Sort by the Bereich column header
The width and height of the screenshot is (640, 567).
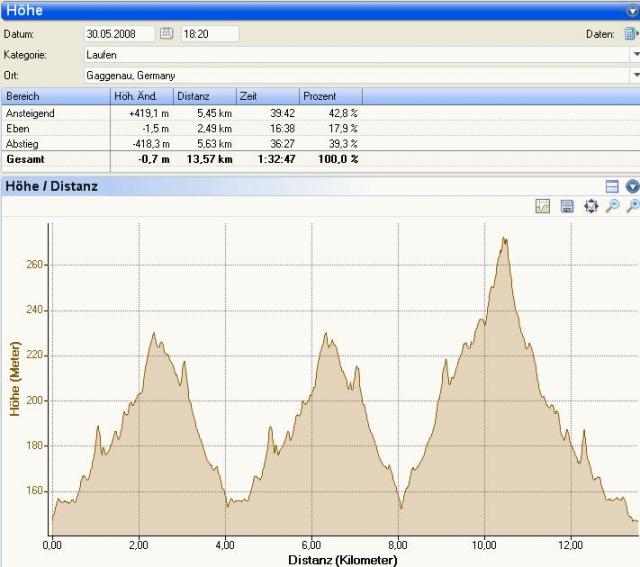point(55,96)
